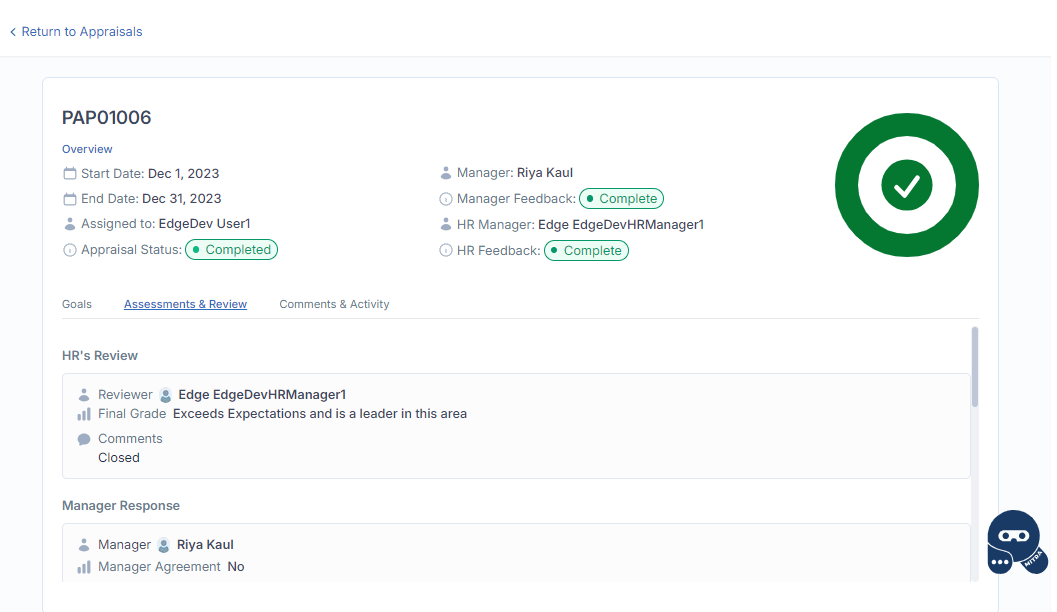Click the Manager Feedback info icon
This screenshot has height=612, width=1057.
446,199
